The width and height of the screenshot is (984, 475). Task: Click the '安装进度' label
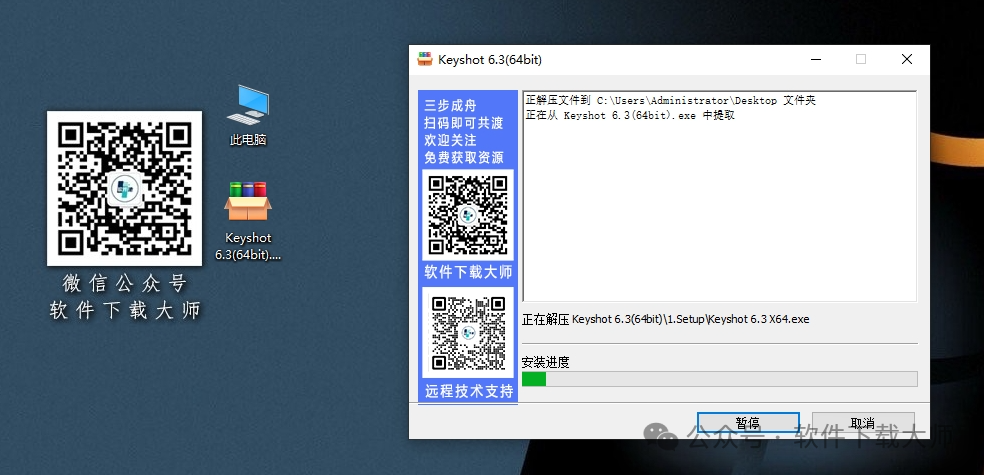click(x=545, y=362)
